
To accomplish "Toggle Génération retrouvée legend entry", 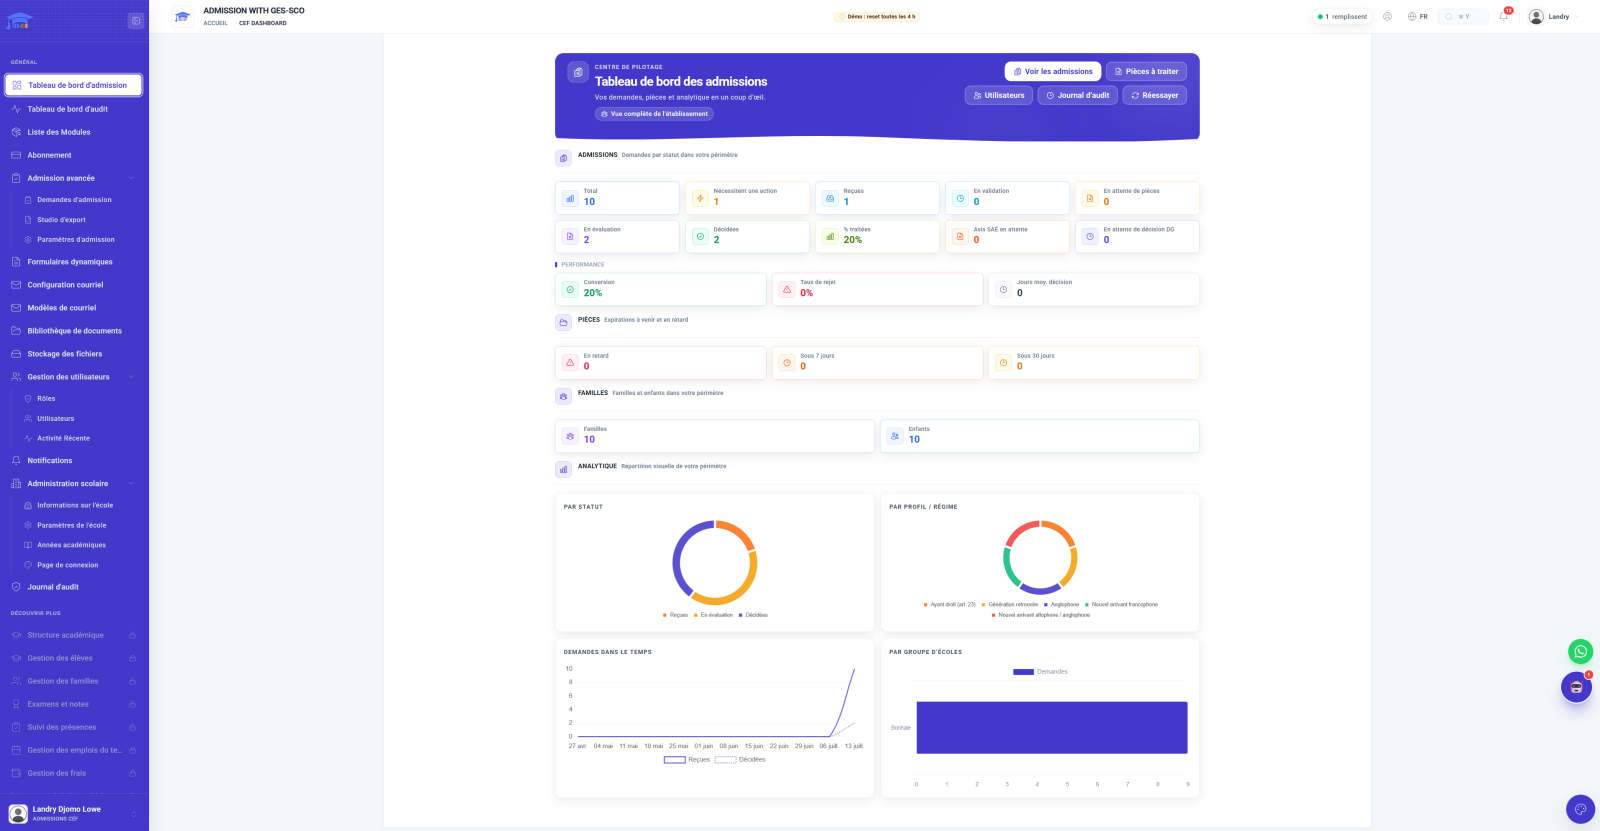I will click(x=1010, y=605).
